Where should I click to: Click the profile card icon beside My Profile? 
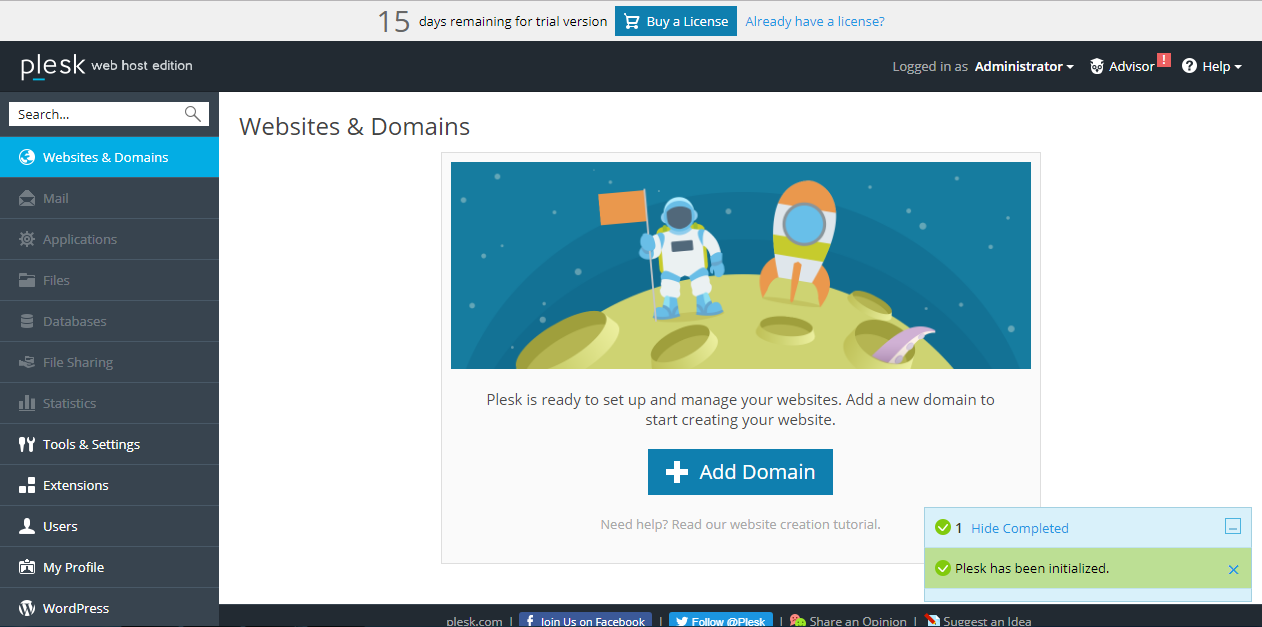(x=27, y=567)
